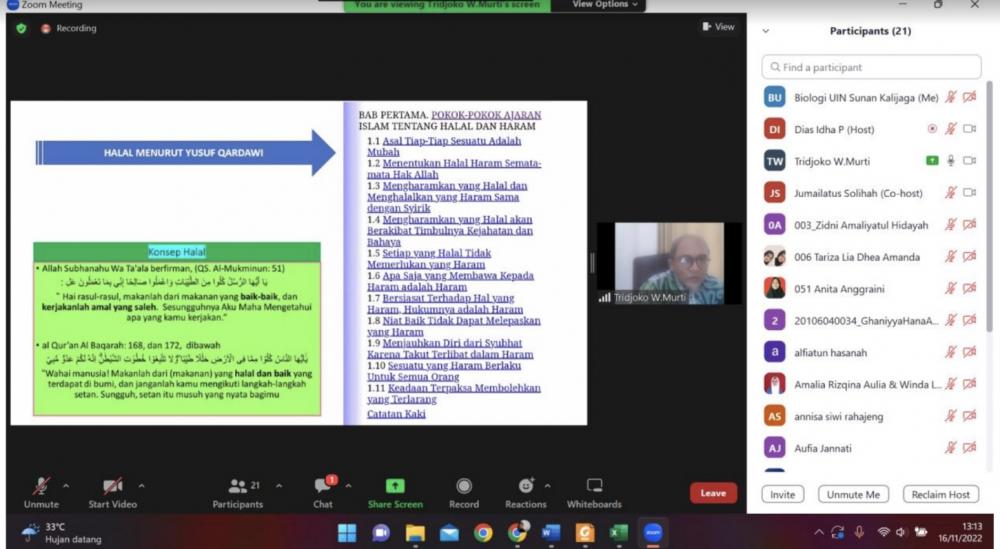Image resolution: width=1000 pixels, height=549 pixels.
Task: Collapse the Participants panel header chevron
Action: tap(766, 31)
